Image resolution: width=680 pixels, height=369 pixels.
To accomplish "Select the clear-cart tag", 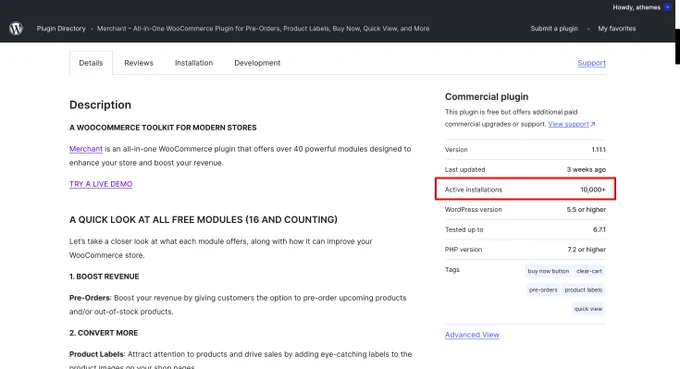I will [589, 271].
